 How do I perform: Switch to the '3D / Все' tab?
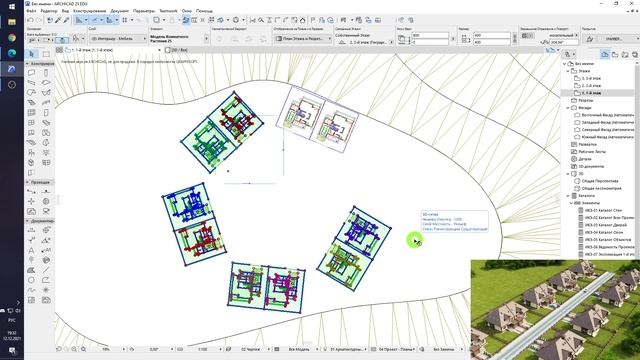(x=176, y=50)
